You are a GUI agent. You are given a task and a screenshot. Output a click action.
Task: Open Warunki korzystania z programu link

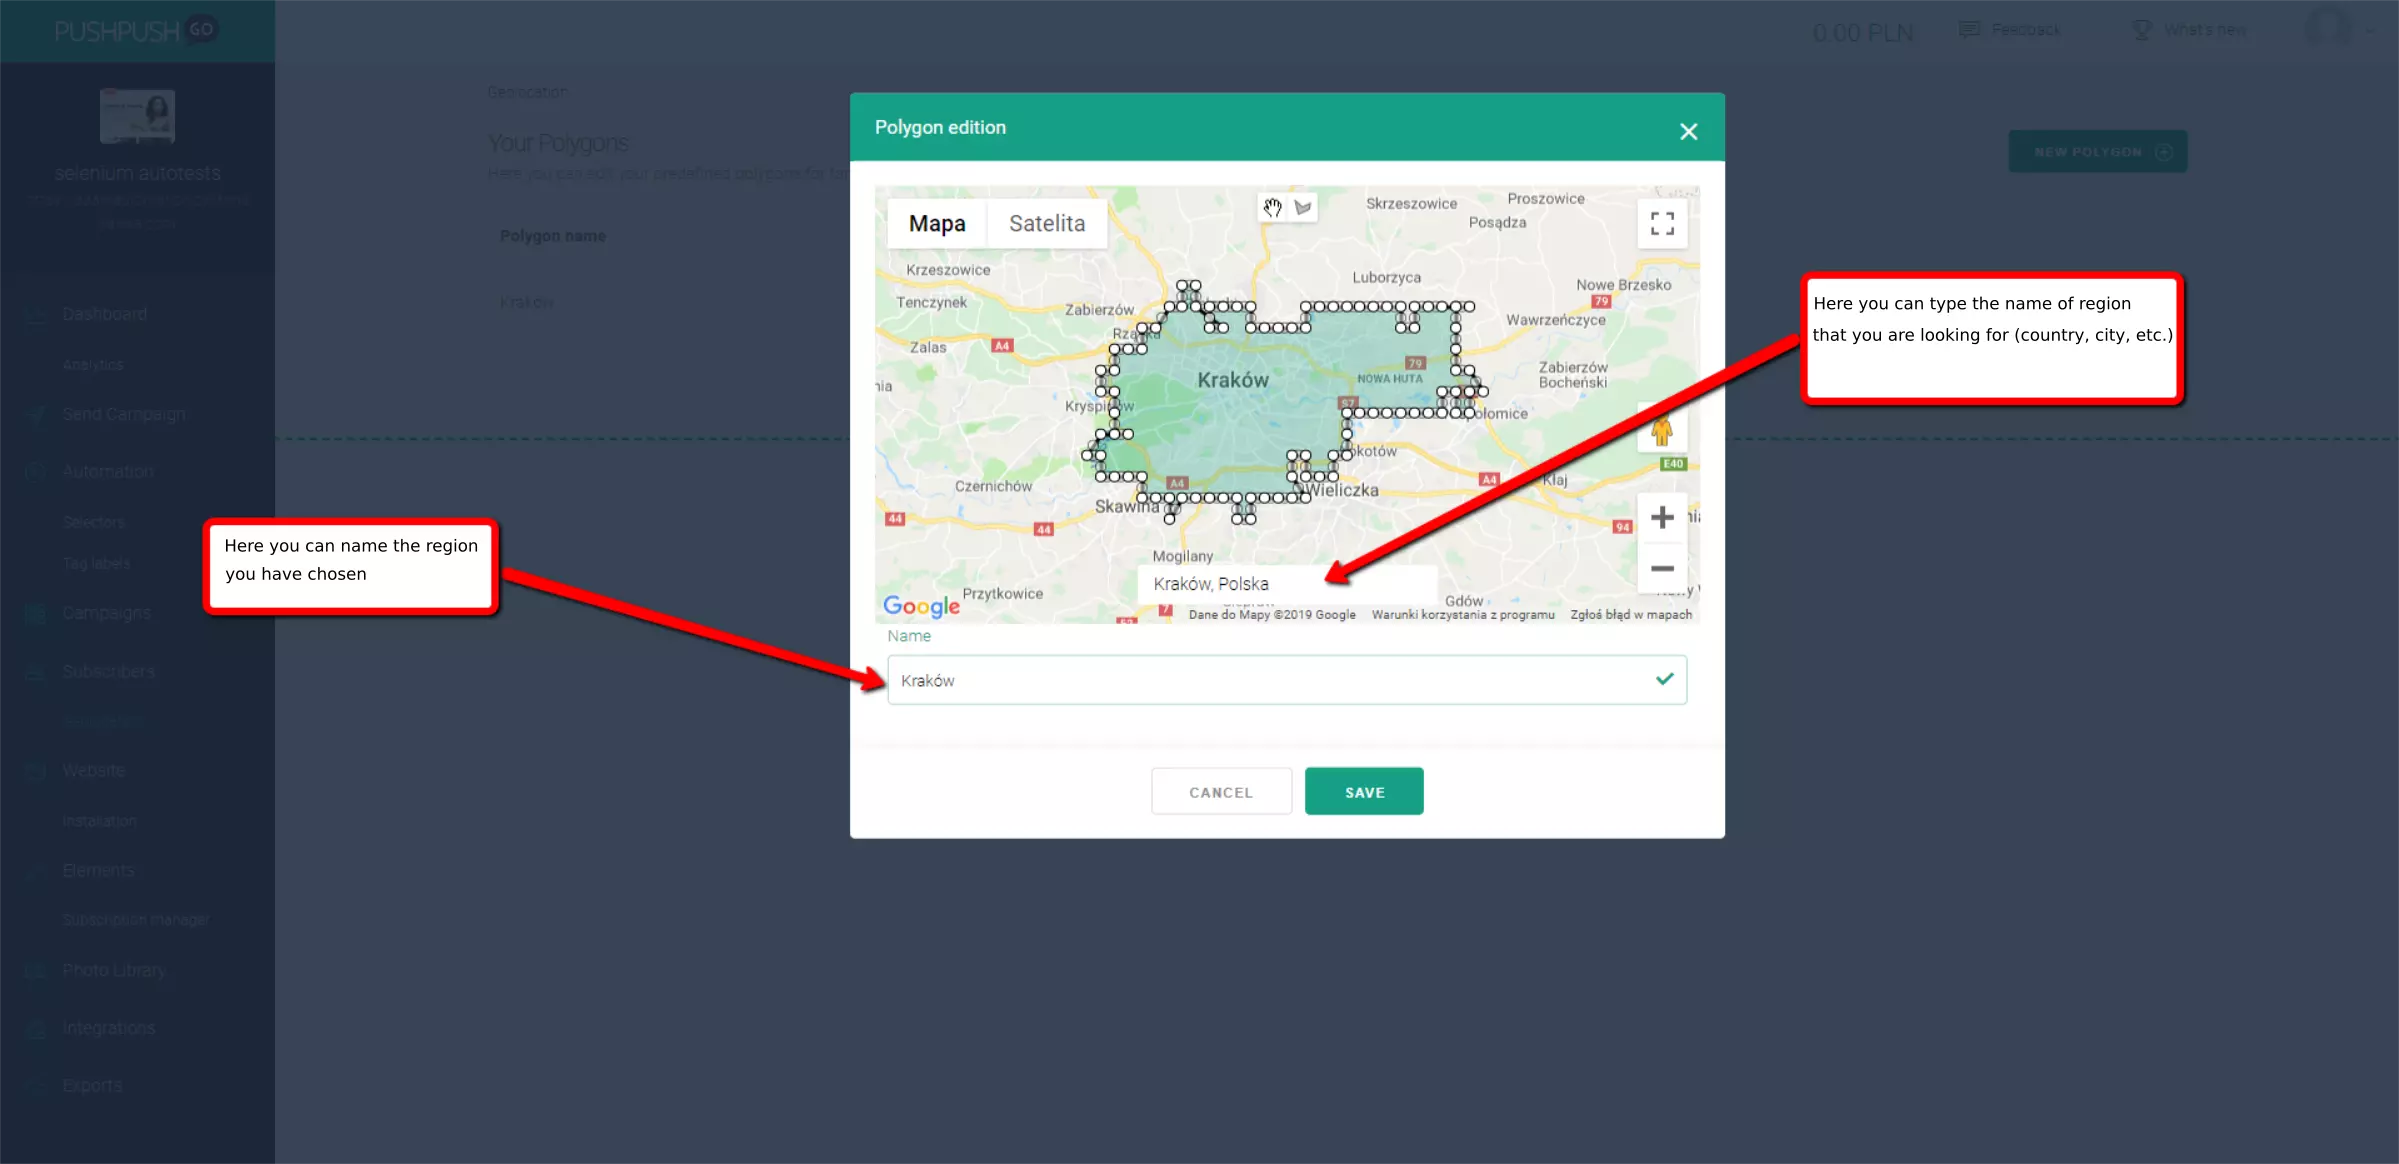click(x=1463, y=615)
